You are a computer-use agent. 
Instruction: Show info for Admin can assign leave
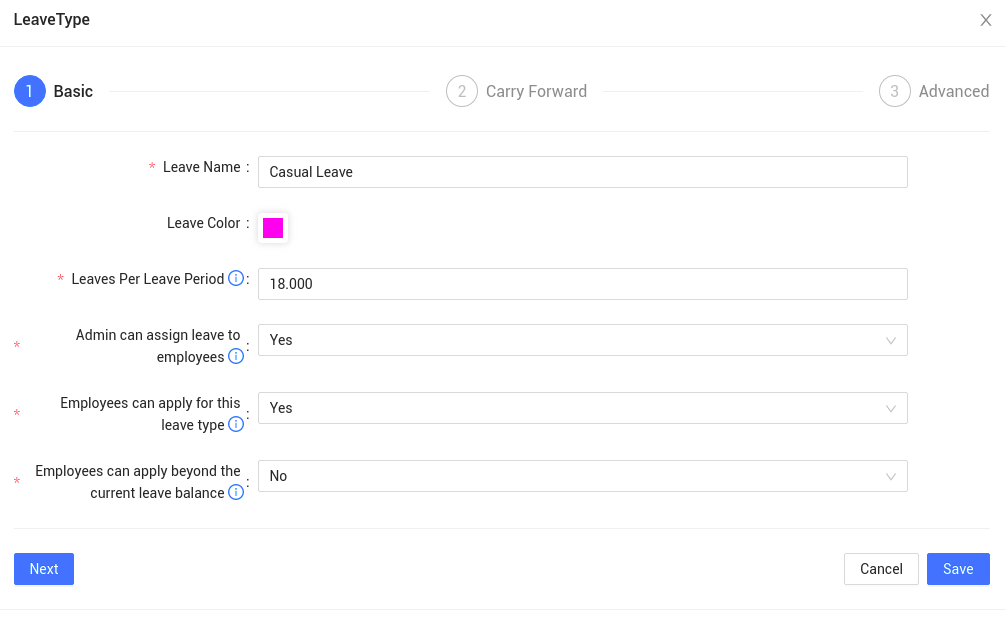236,357
